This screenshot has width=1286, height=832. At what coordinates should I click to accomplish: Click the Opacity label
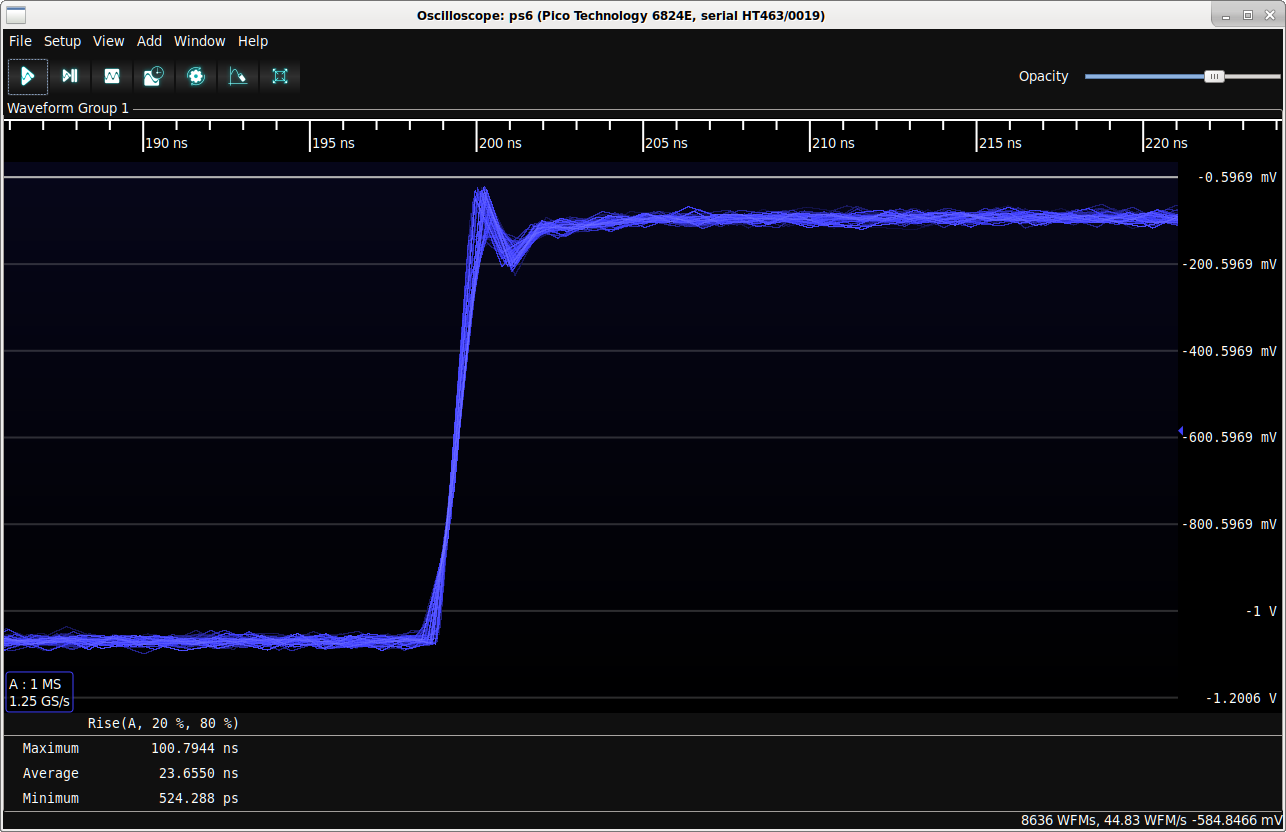pos(1044,76)
